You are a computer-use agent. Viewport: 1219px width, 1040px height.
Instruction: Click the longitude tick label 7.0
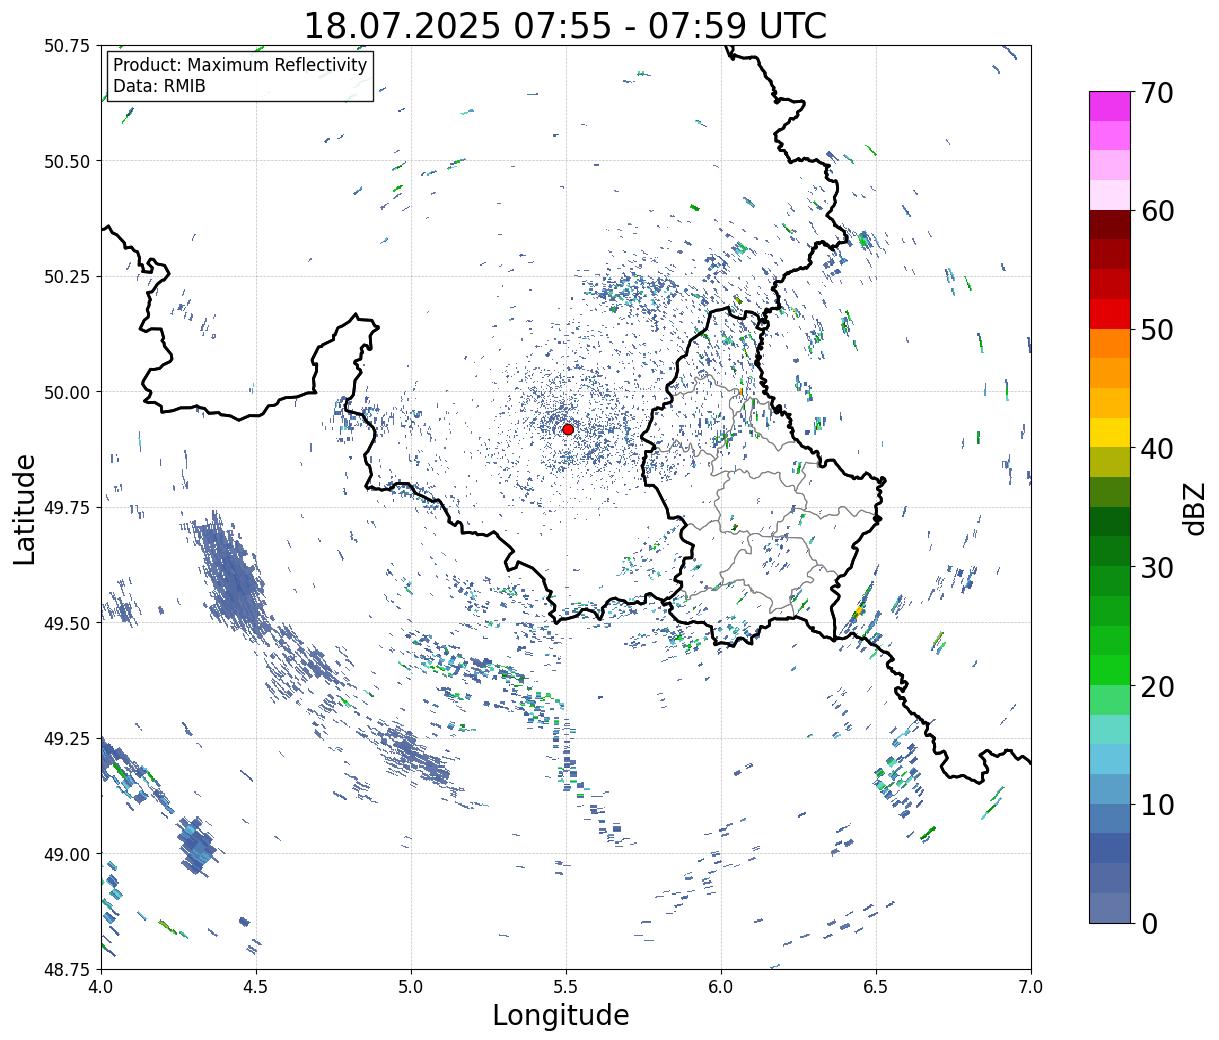(x=1031, y=986)
